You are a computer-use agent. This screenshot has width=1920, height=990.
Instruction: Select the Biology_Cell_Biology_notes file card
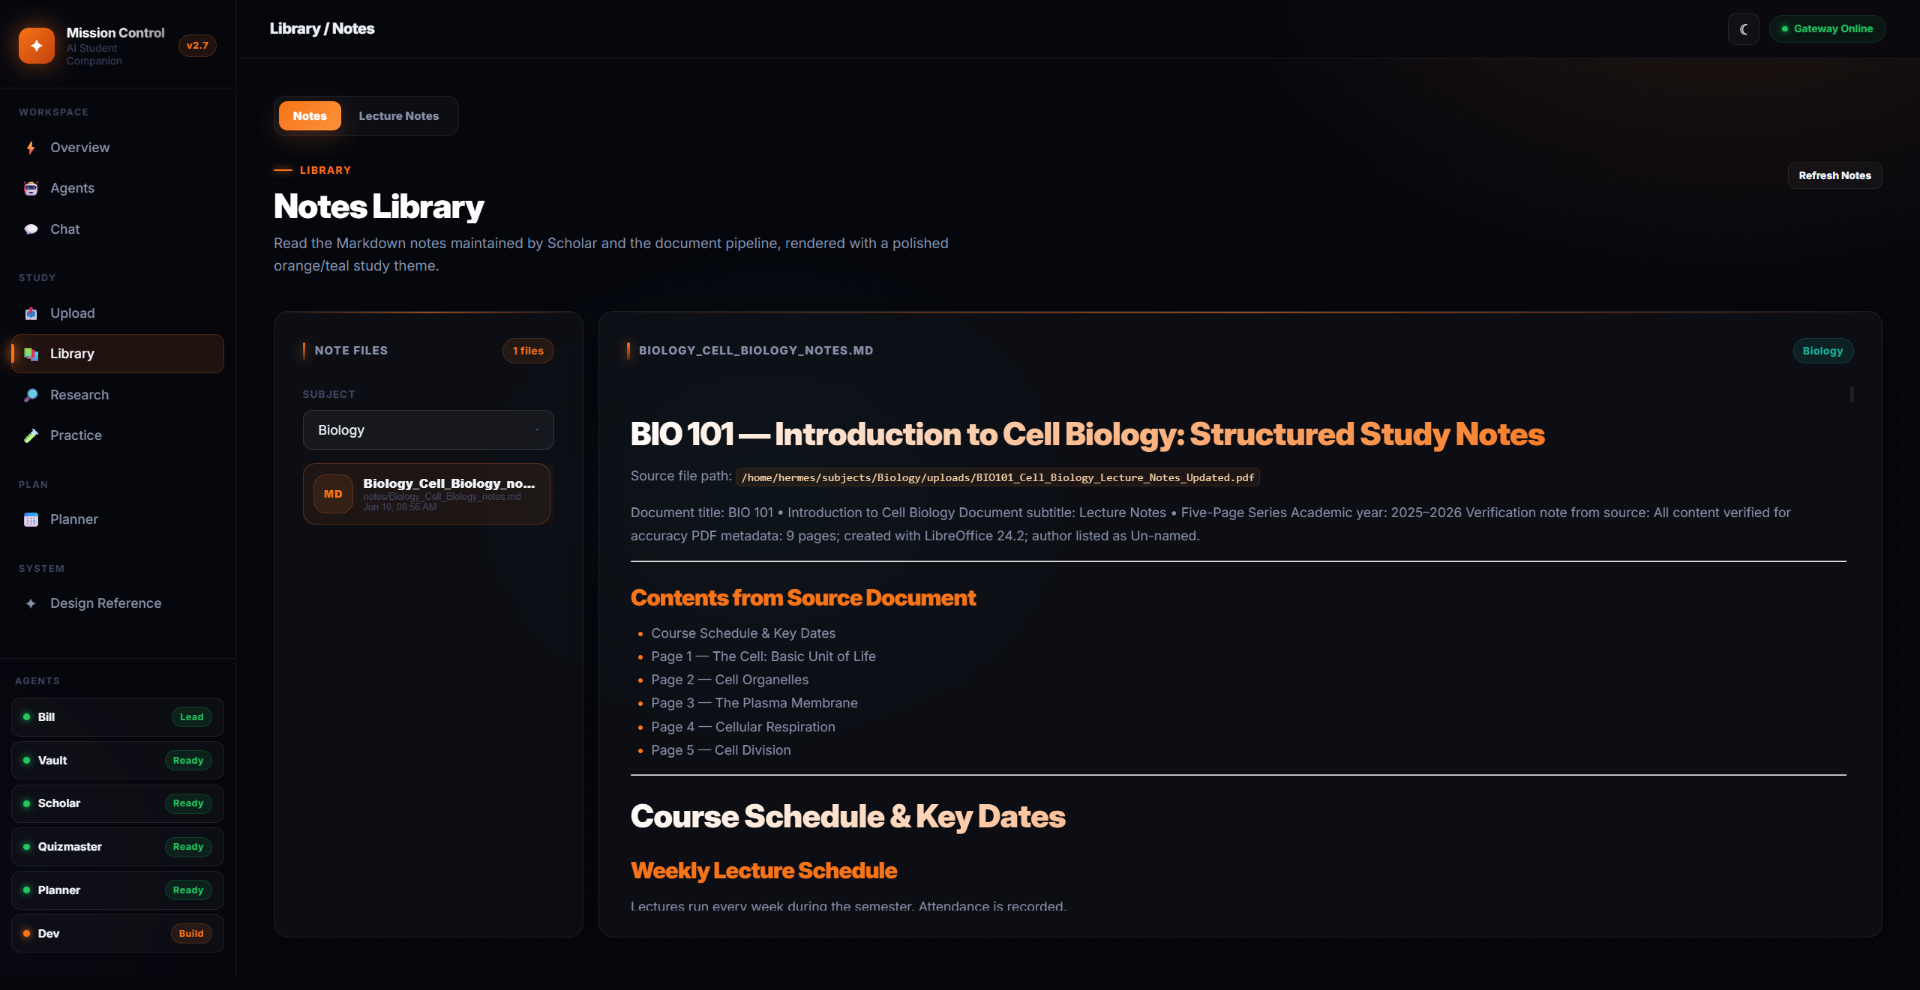(x=427, y=494)
